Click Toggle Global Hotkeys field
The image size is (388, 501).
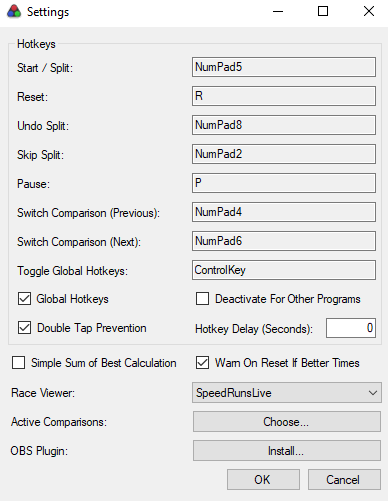tap(284, 270)
